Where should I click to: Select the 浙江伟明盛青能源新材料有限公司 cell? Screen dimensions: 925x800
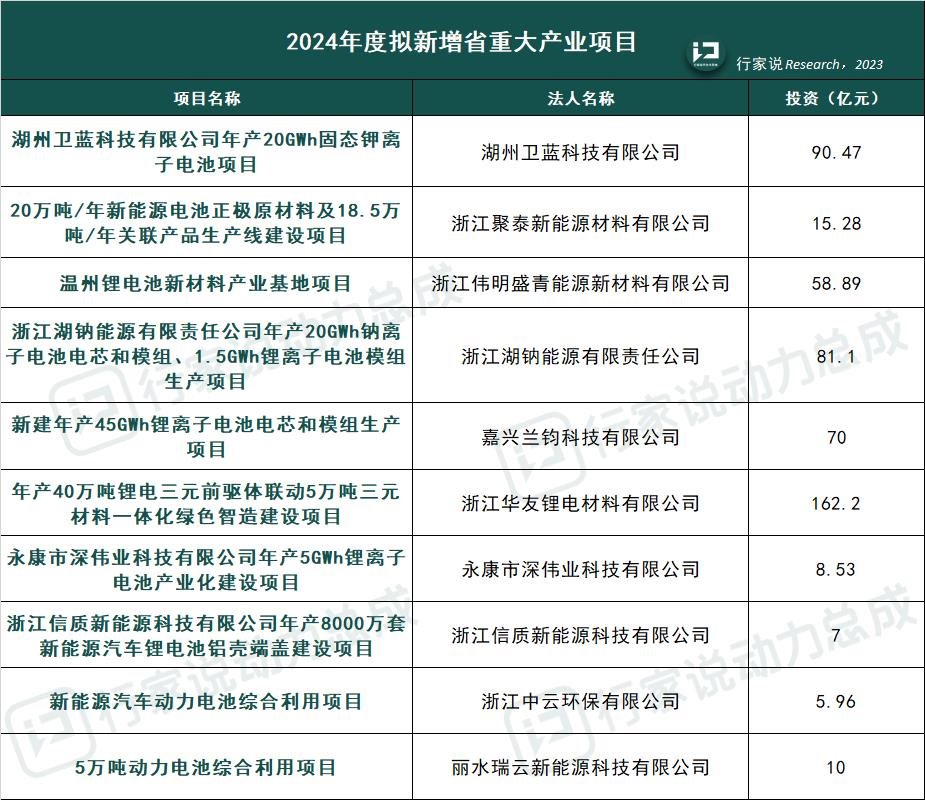click(580, 283)
